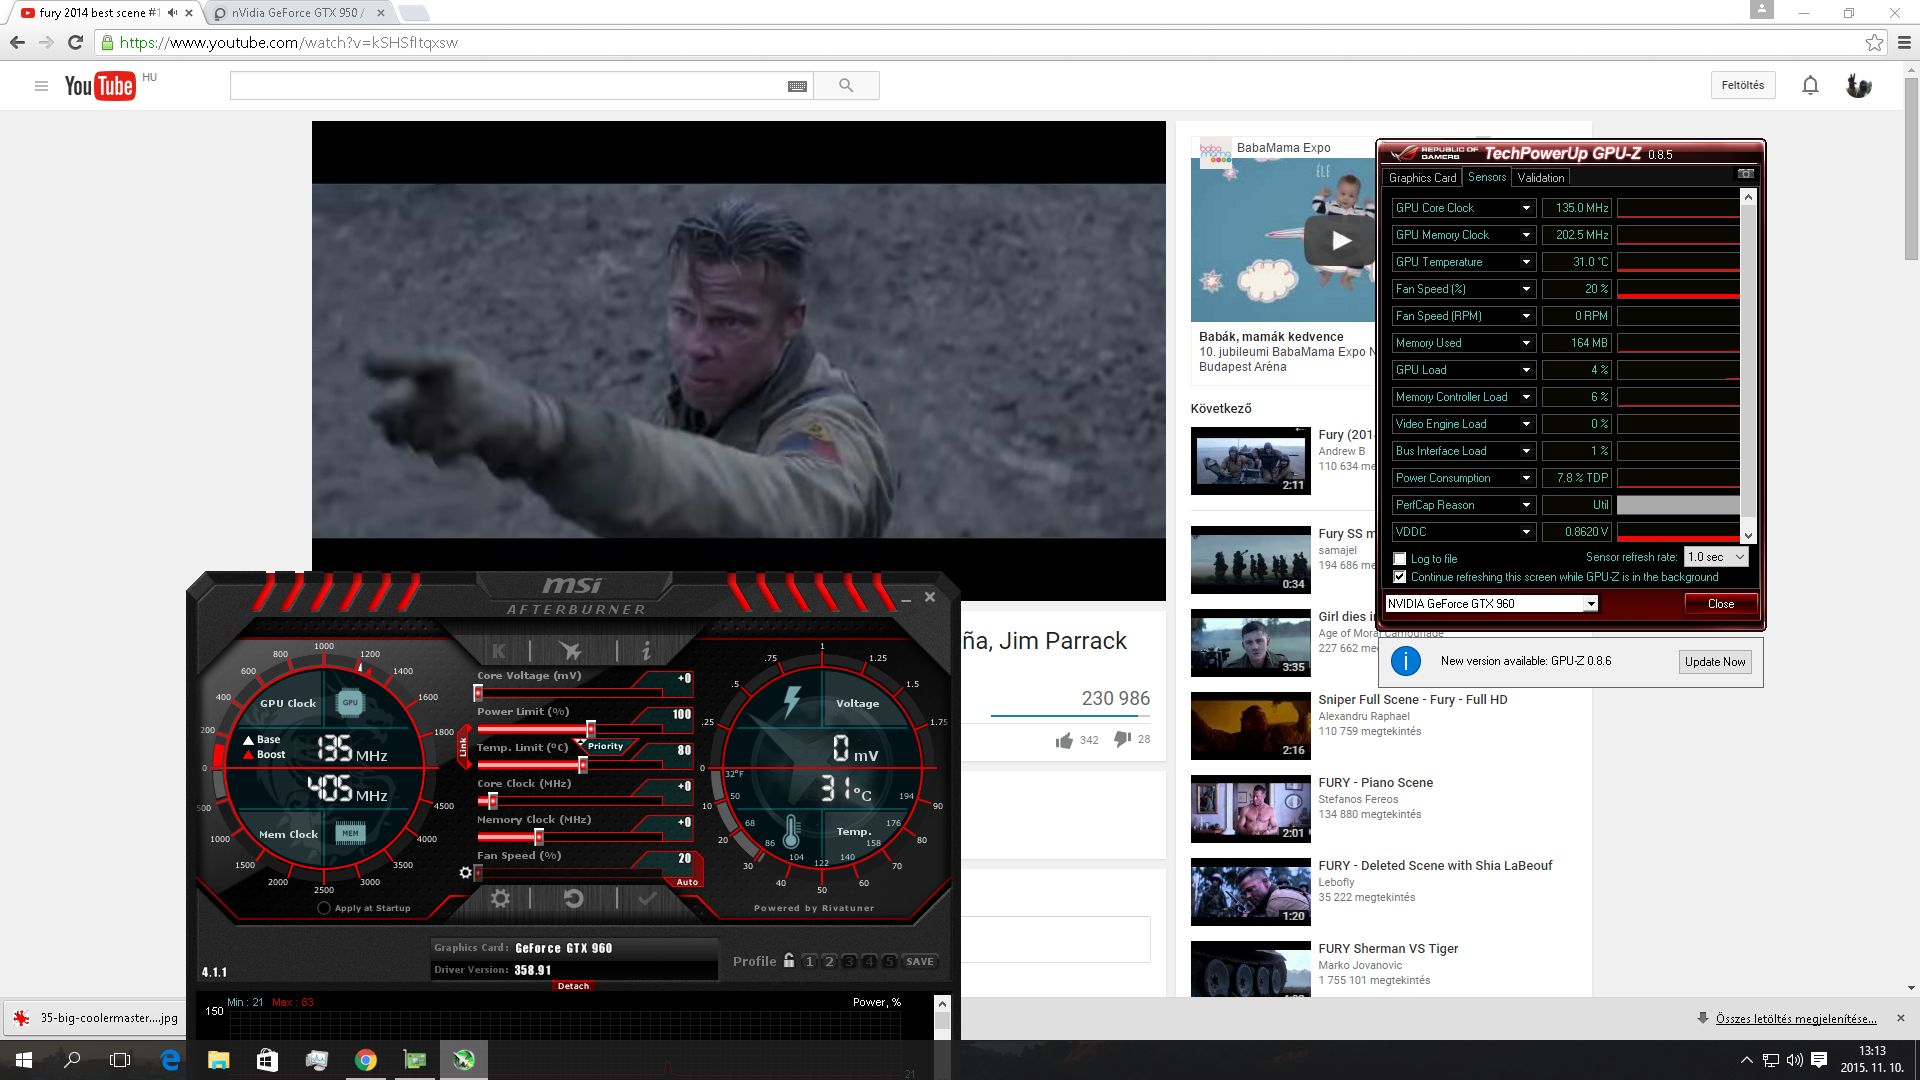
Task: Enable Log to file checkbox in GPU-Z
Action: tap(1400, 559)
